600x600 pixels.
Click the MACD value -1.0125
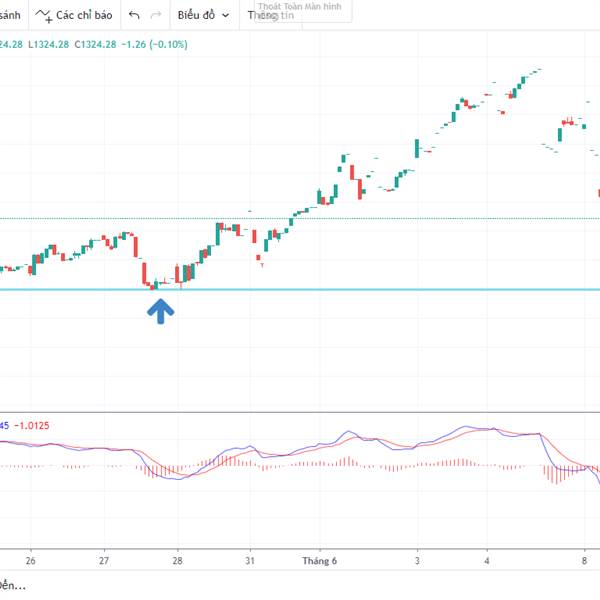click(32, 426)
